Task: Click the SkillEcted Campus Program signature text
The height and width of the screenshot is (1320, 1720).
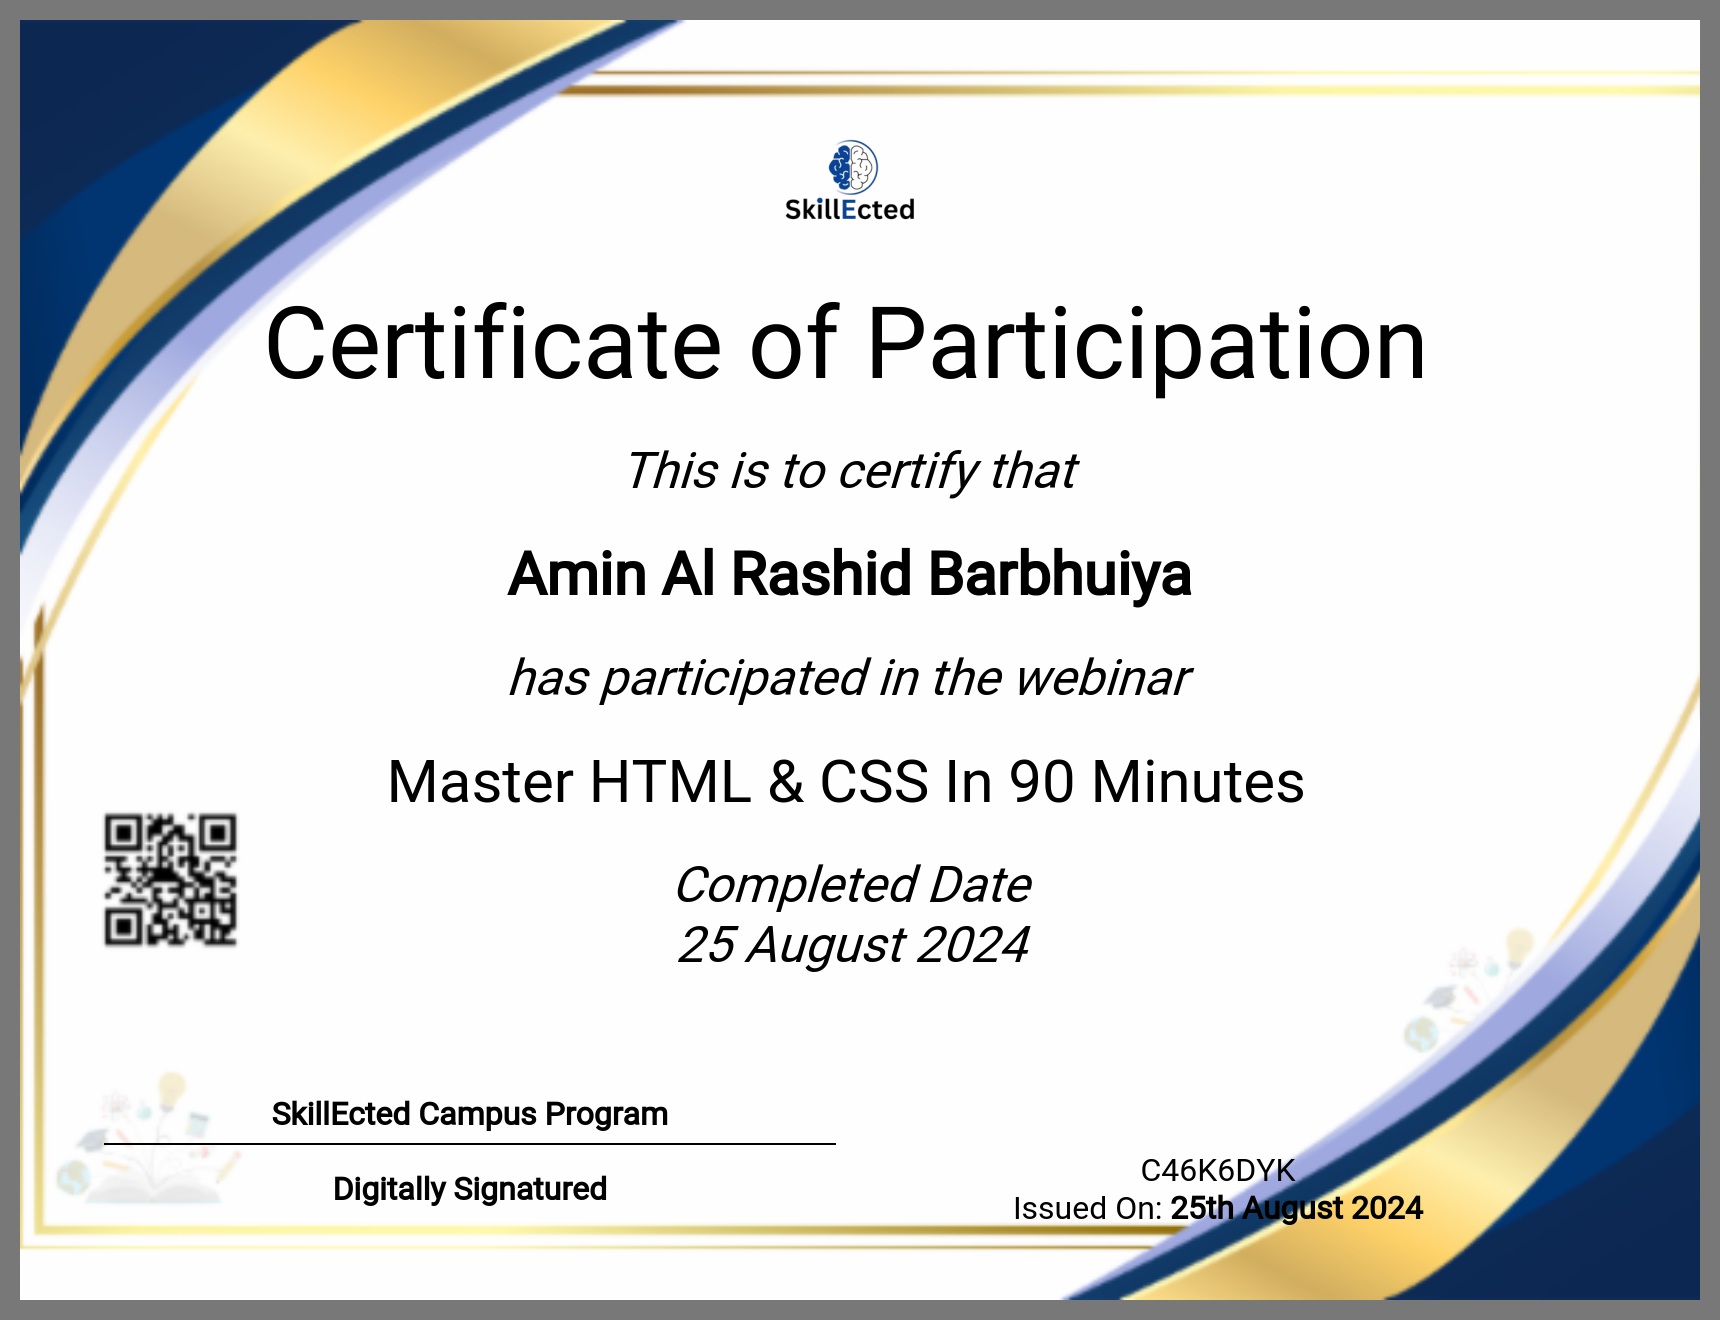Action: [469, 1114]
